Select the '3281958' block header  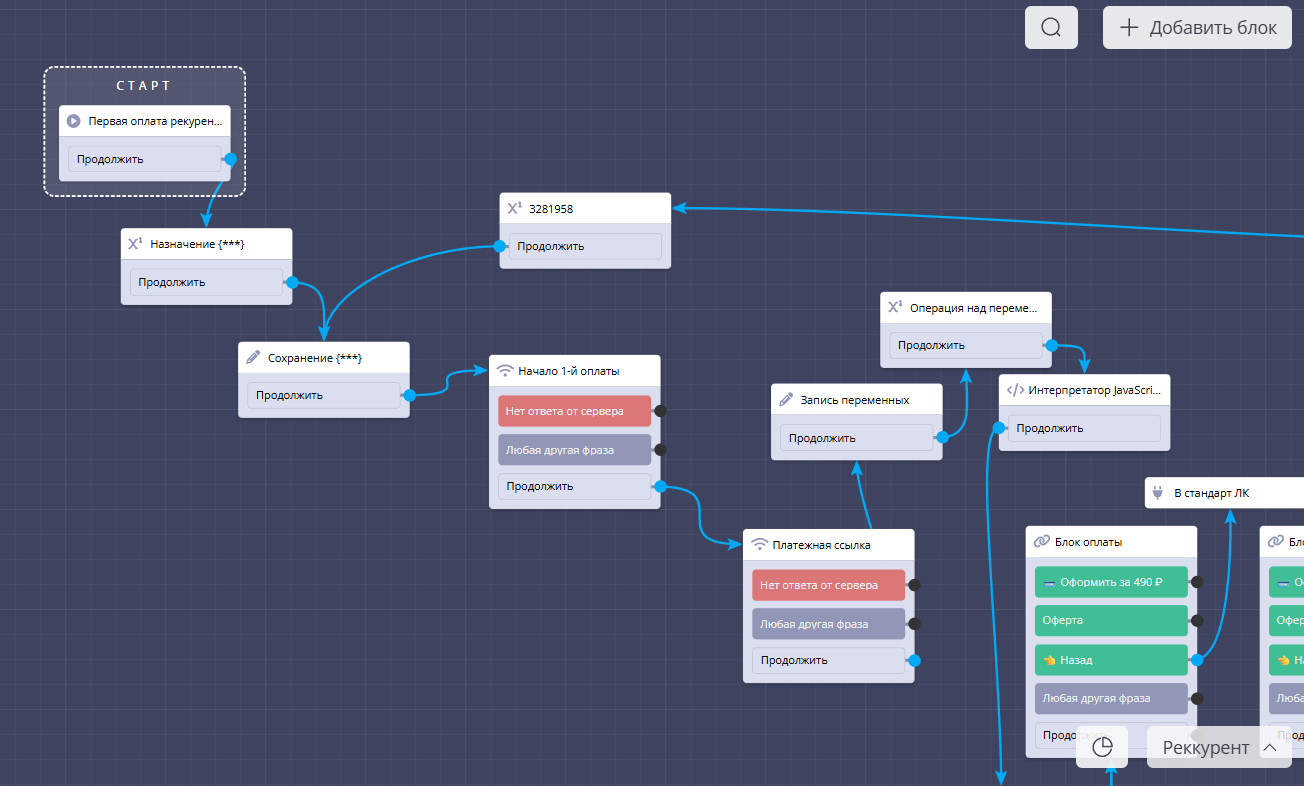pos(585,208)
